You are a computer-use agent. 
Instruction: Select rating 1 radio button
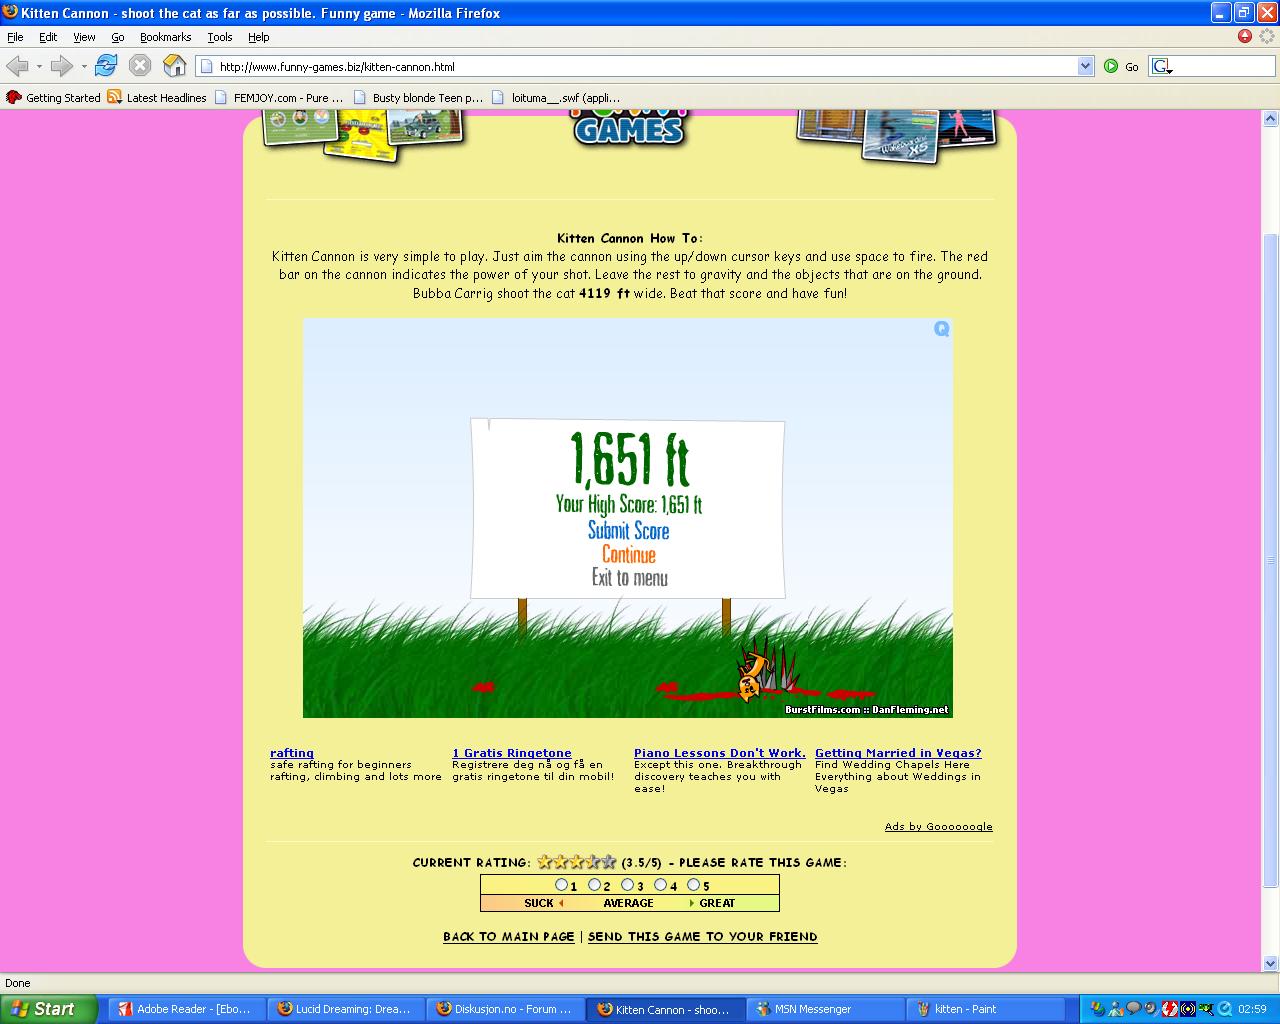pos(561,885)
